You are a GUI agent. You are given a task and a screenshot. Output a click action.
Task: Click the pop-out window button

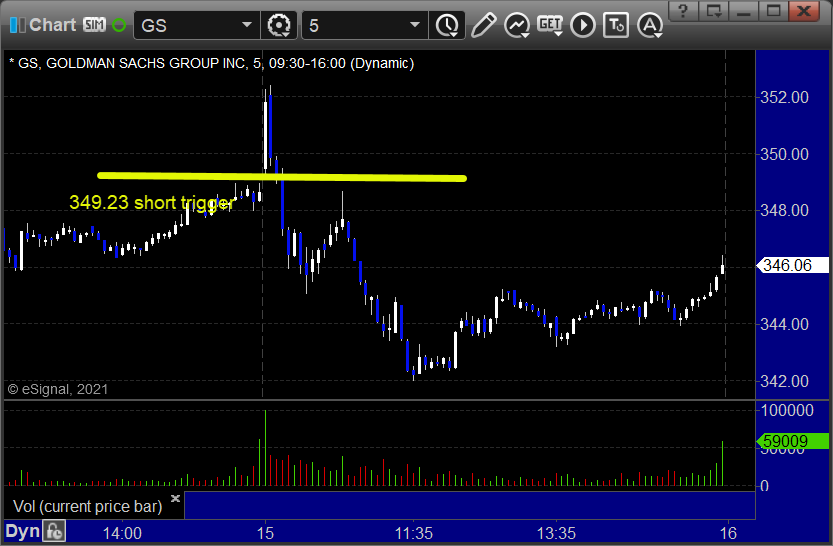tap(713, 11)
